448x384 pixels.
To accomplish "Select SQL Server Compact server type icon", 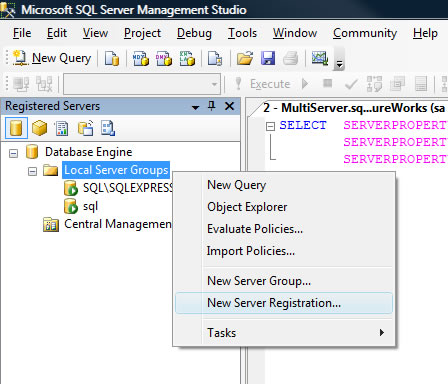I will pos(85,128).
